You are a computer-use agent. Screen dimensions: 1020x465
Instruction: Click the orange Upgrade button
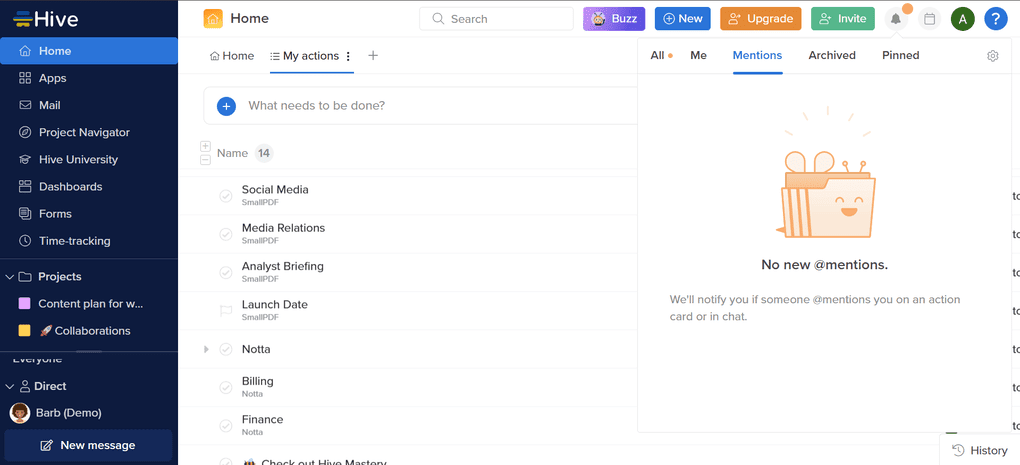760,19
